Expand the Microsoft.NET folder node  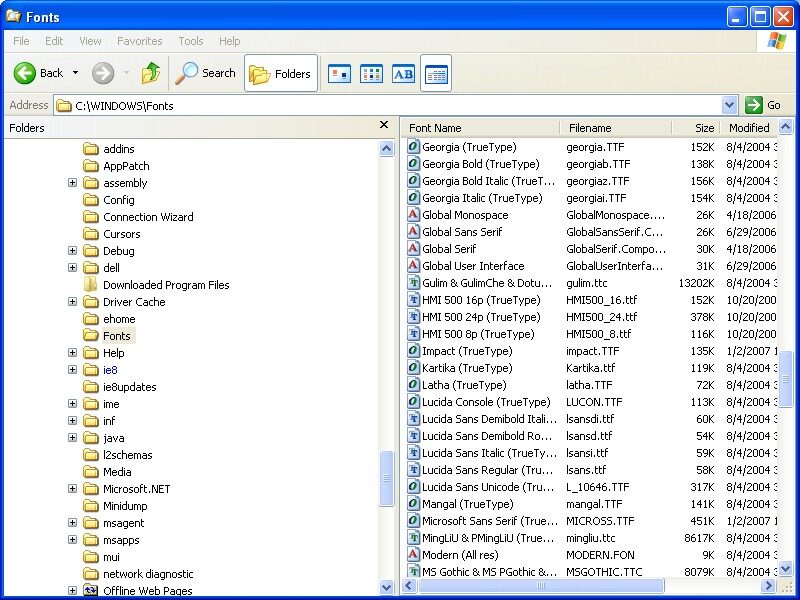pos(72,489)
